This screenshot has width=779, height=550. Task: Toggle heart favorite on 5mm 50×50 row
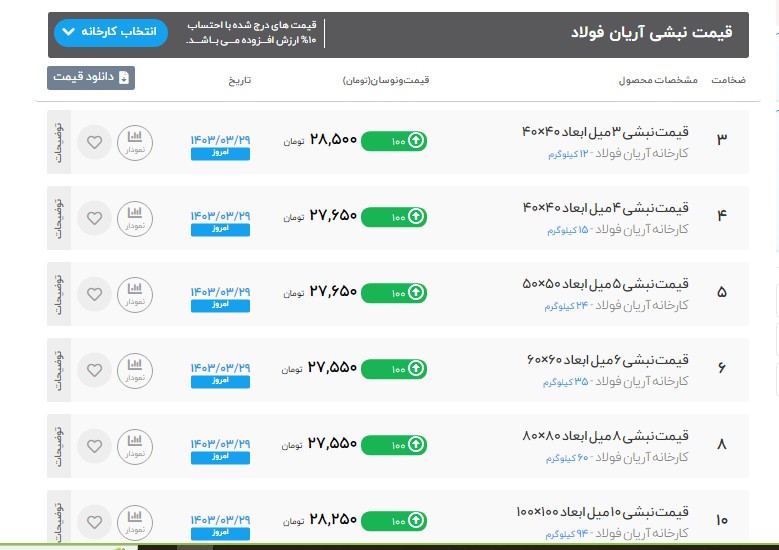(x=94, y=292)
